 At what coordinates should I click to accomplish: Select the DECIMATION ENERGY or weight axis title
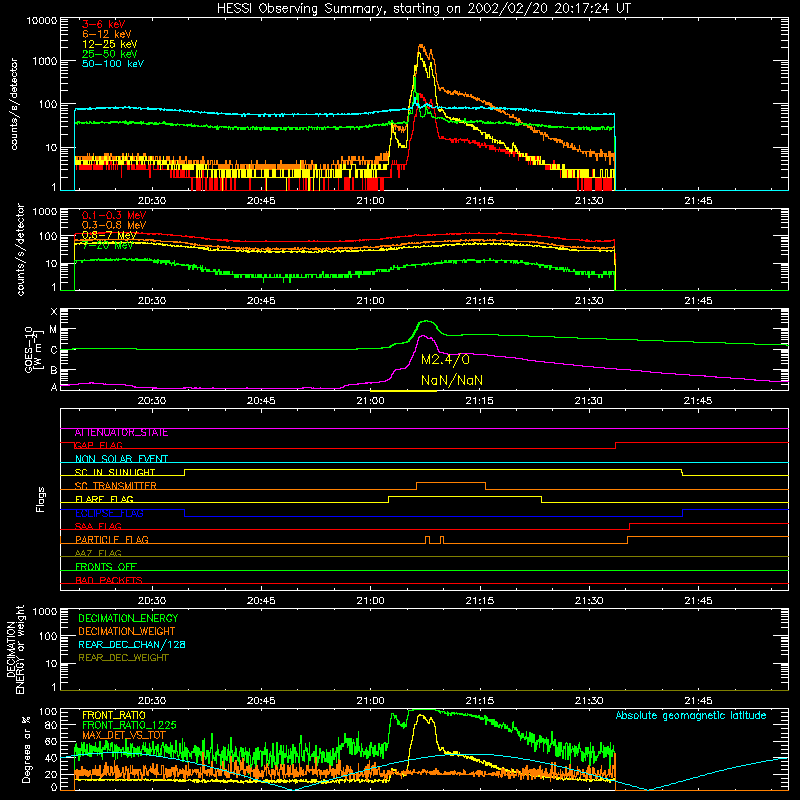pyautogui.click(x=15, y=649)
